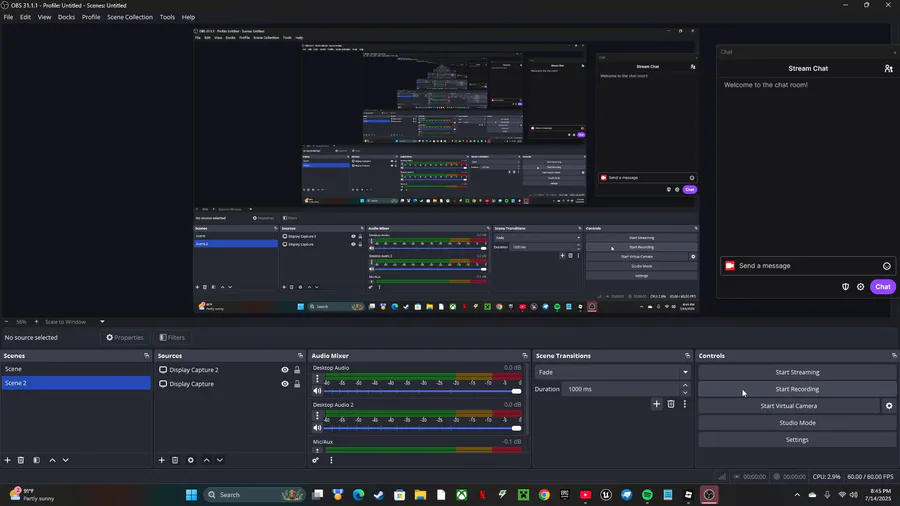Pop out the Scene Transitions dock icon
This screenshot has height=506, width=900.
[688, 356]
